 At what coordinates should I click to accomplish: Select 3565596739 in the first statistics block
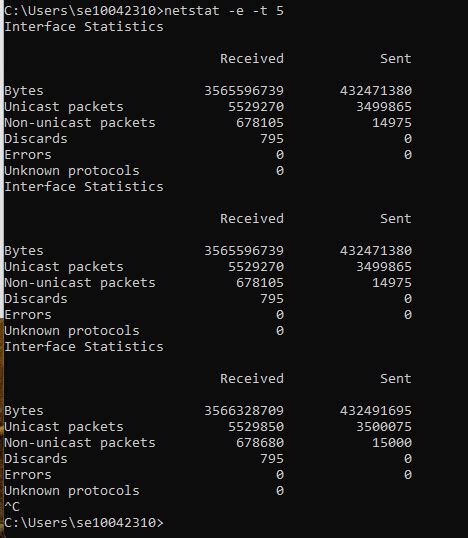tap(244, 91)
